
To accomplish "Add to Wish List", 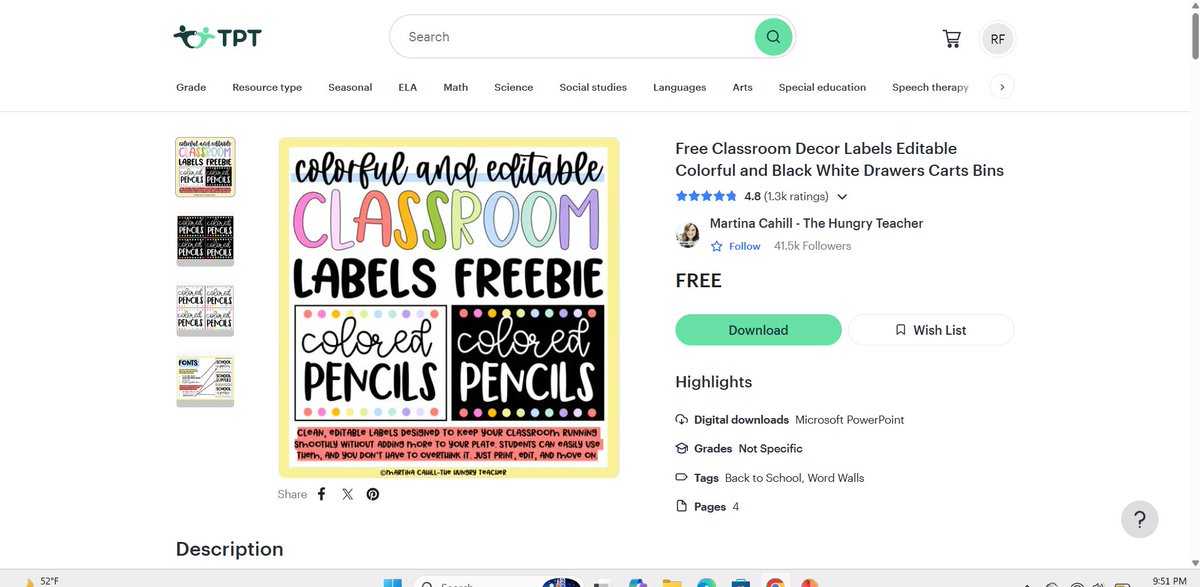I will tap(931, 330).
